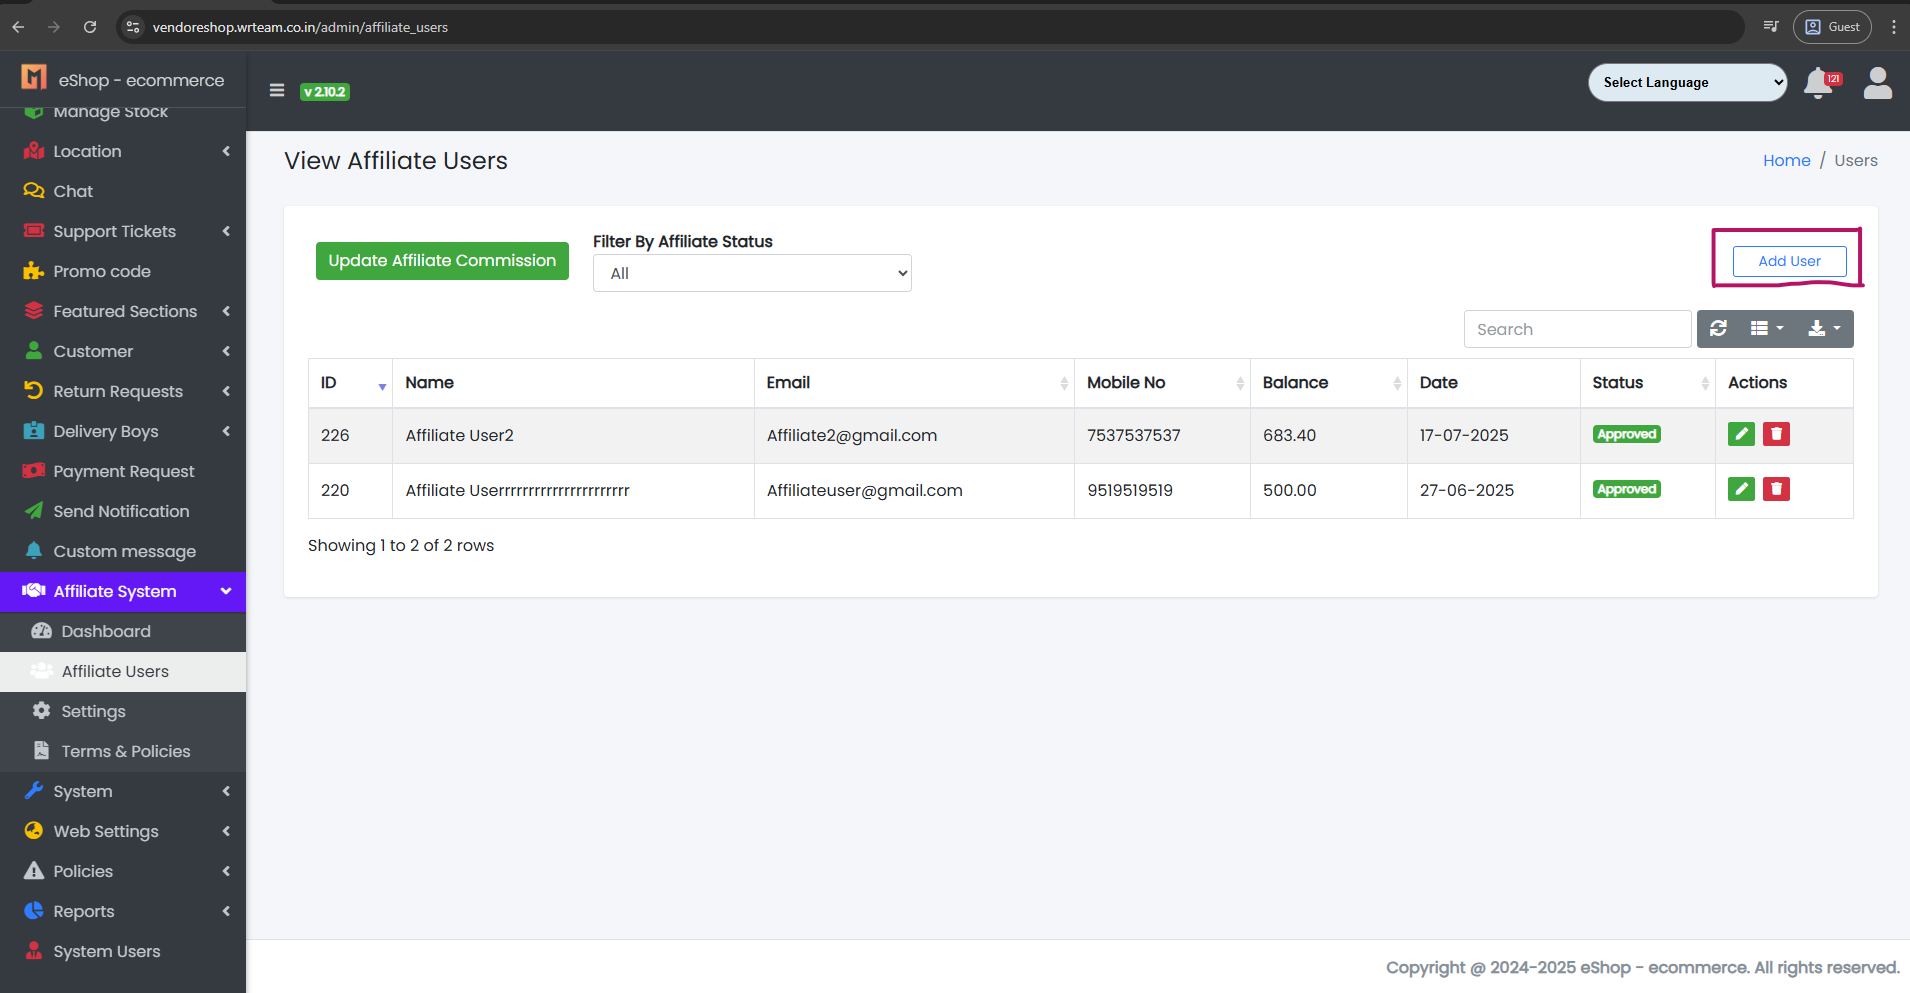1910x993 pixels.
Task: Expand the Customer menu chevron
Action: (x=226, y=351)
